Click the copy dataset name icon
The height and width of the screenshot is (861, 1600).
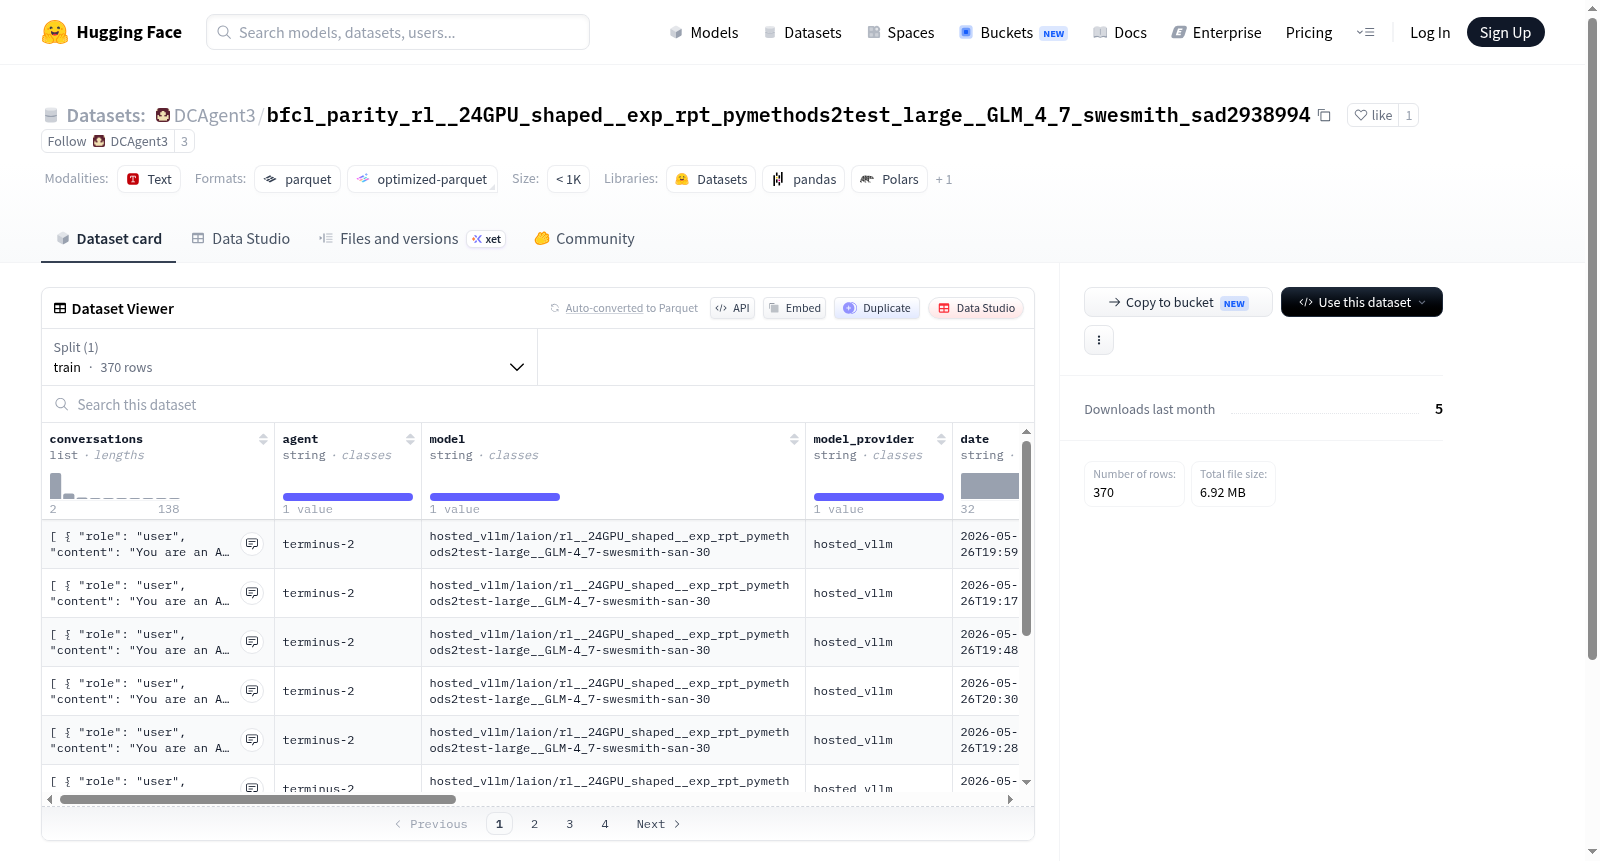coord(1324,115)
